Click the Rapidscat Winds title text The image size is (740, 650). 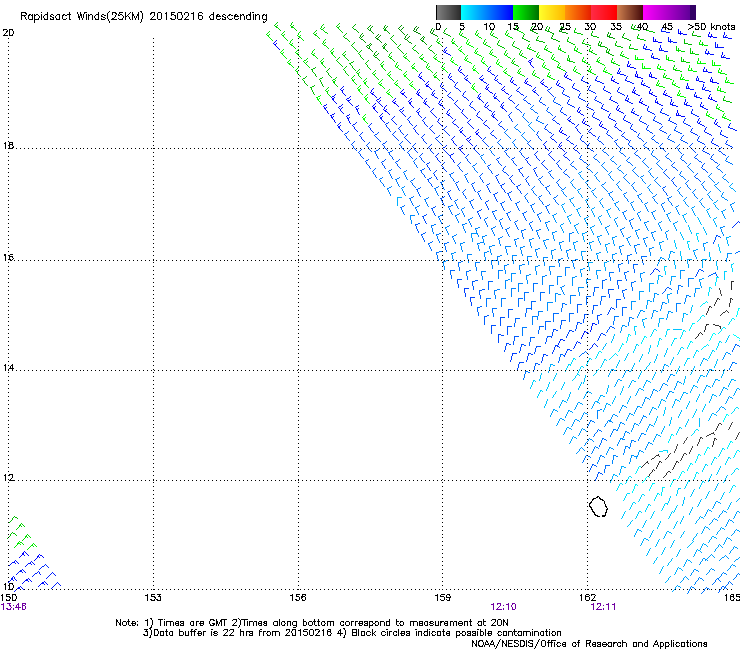pos(143,16)
